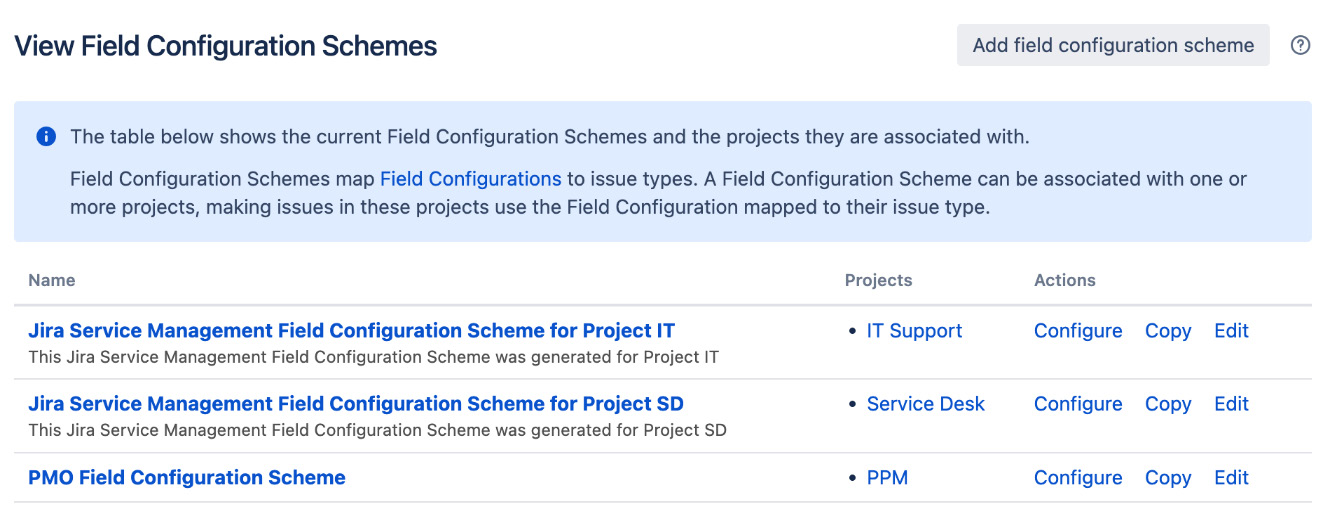Screen dimensions: 1323x516
Task: Open the Project IT field configuration scheme
Action: pos(352,331)
